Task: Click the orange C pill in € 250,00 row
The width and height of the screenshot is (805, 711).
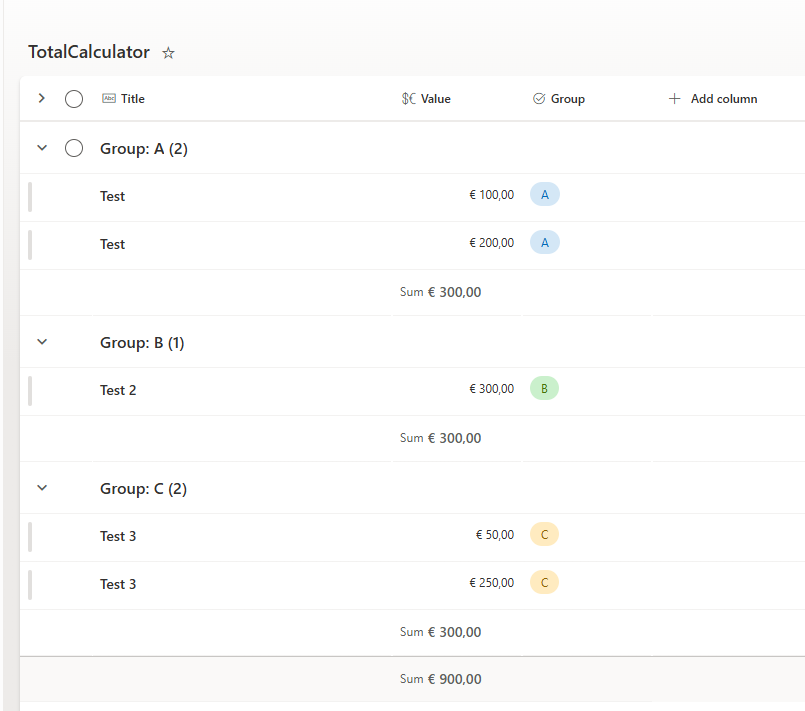Action: (544, 583)
